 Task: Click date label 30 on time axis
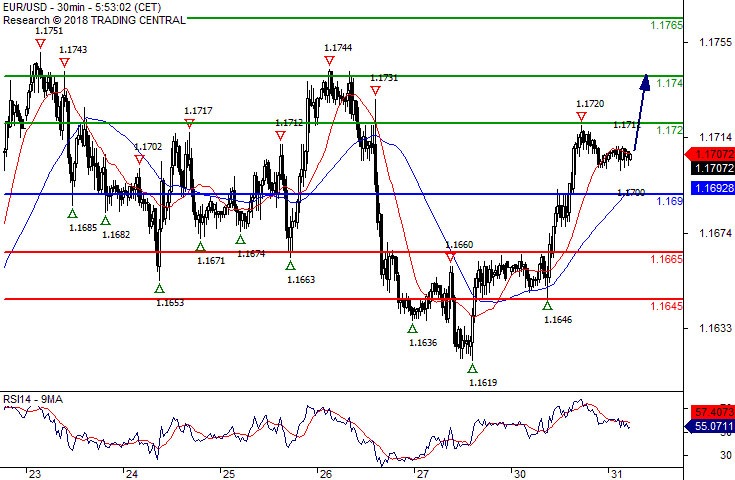519,474
